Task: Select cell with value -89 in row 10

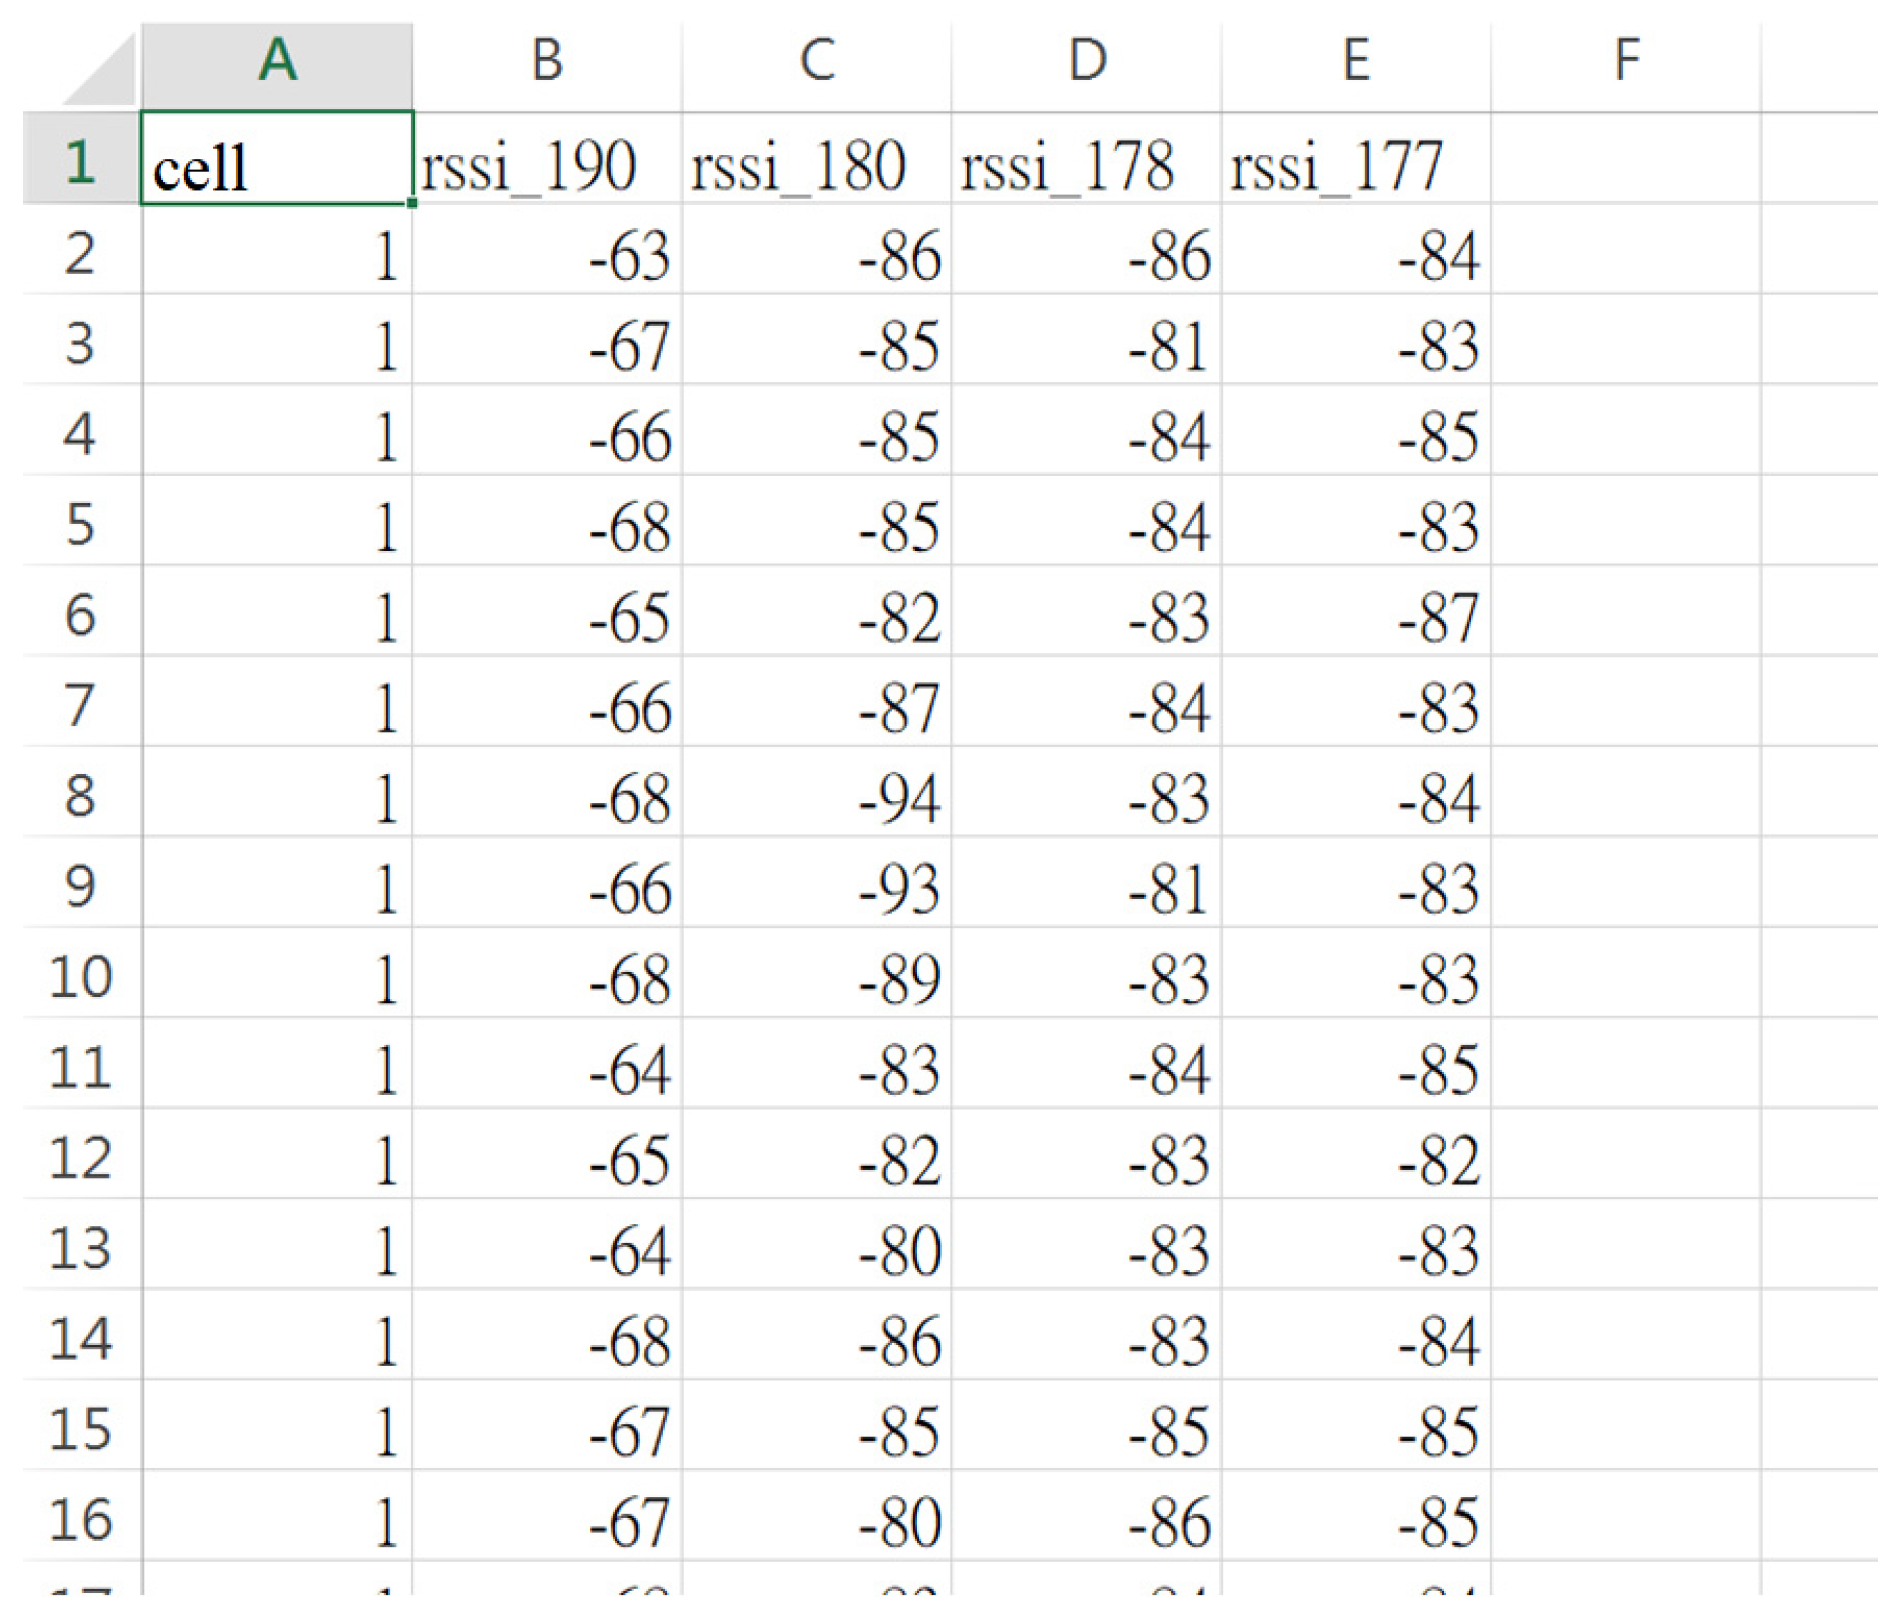Action: pyautogui.click(x=817, y=974)
